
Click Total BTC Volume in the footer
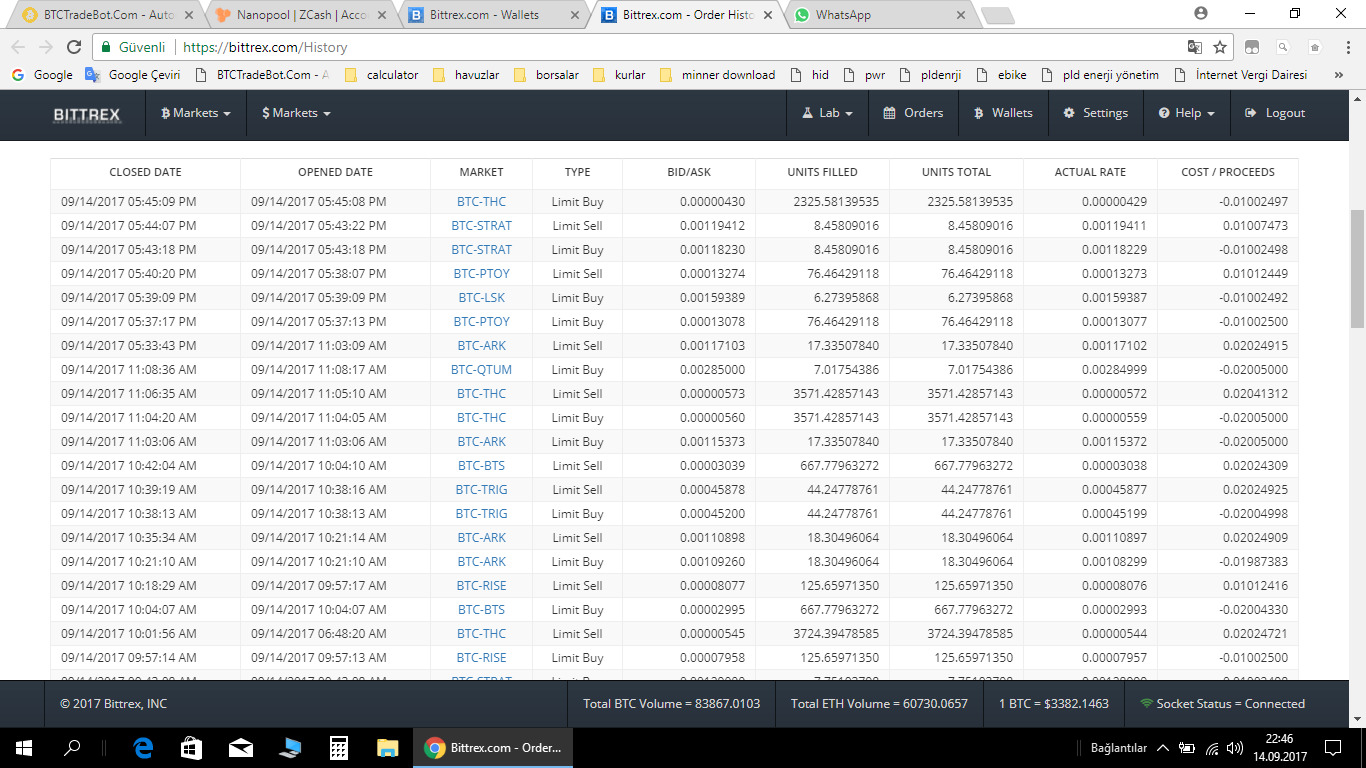[x=672, y=704]
